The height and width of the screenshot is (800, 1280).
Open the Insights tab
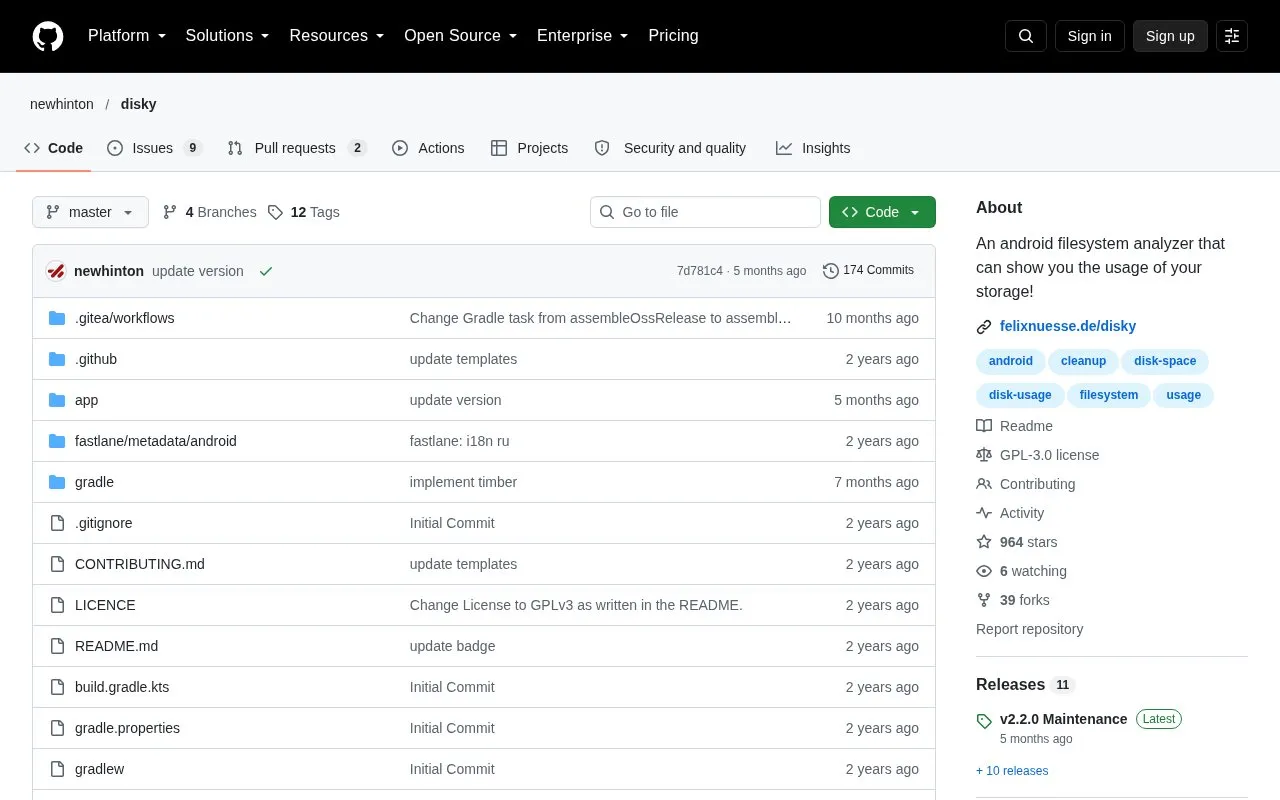pos(813,148)
